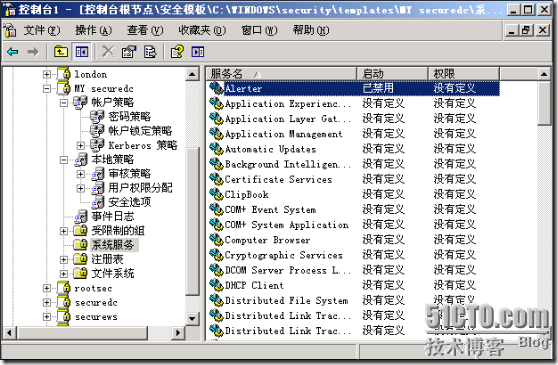
Task: Collapse the MY securedc node
Action: (x=47, y=89)
